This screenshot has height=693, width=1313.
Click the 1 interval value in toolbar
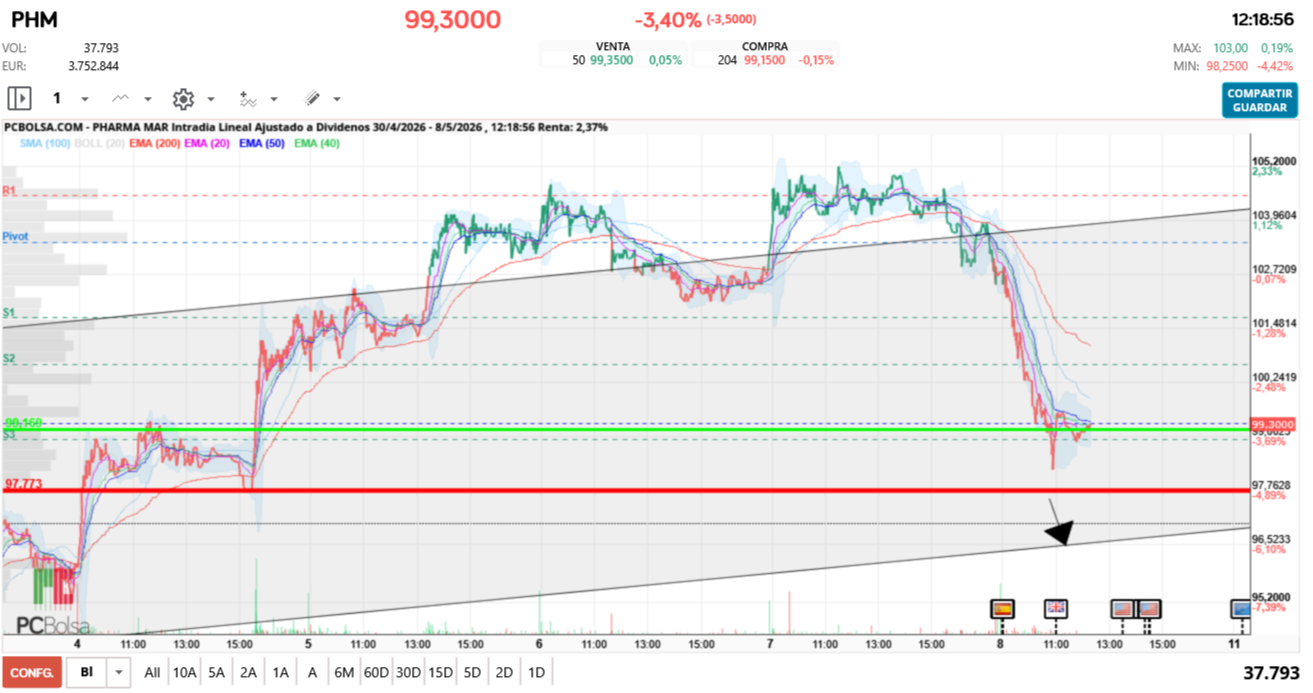tap(57, 98)
